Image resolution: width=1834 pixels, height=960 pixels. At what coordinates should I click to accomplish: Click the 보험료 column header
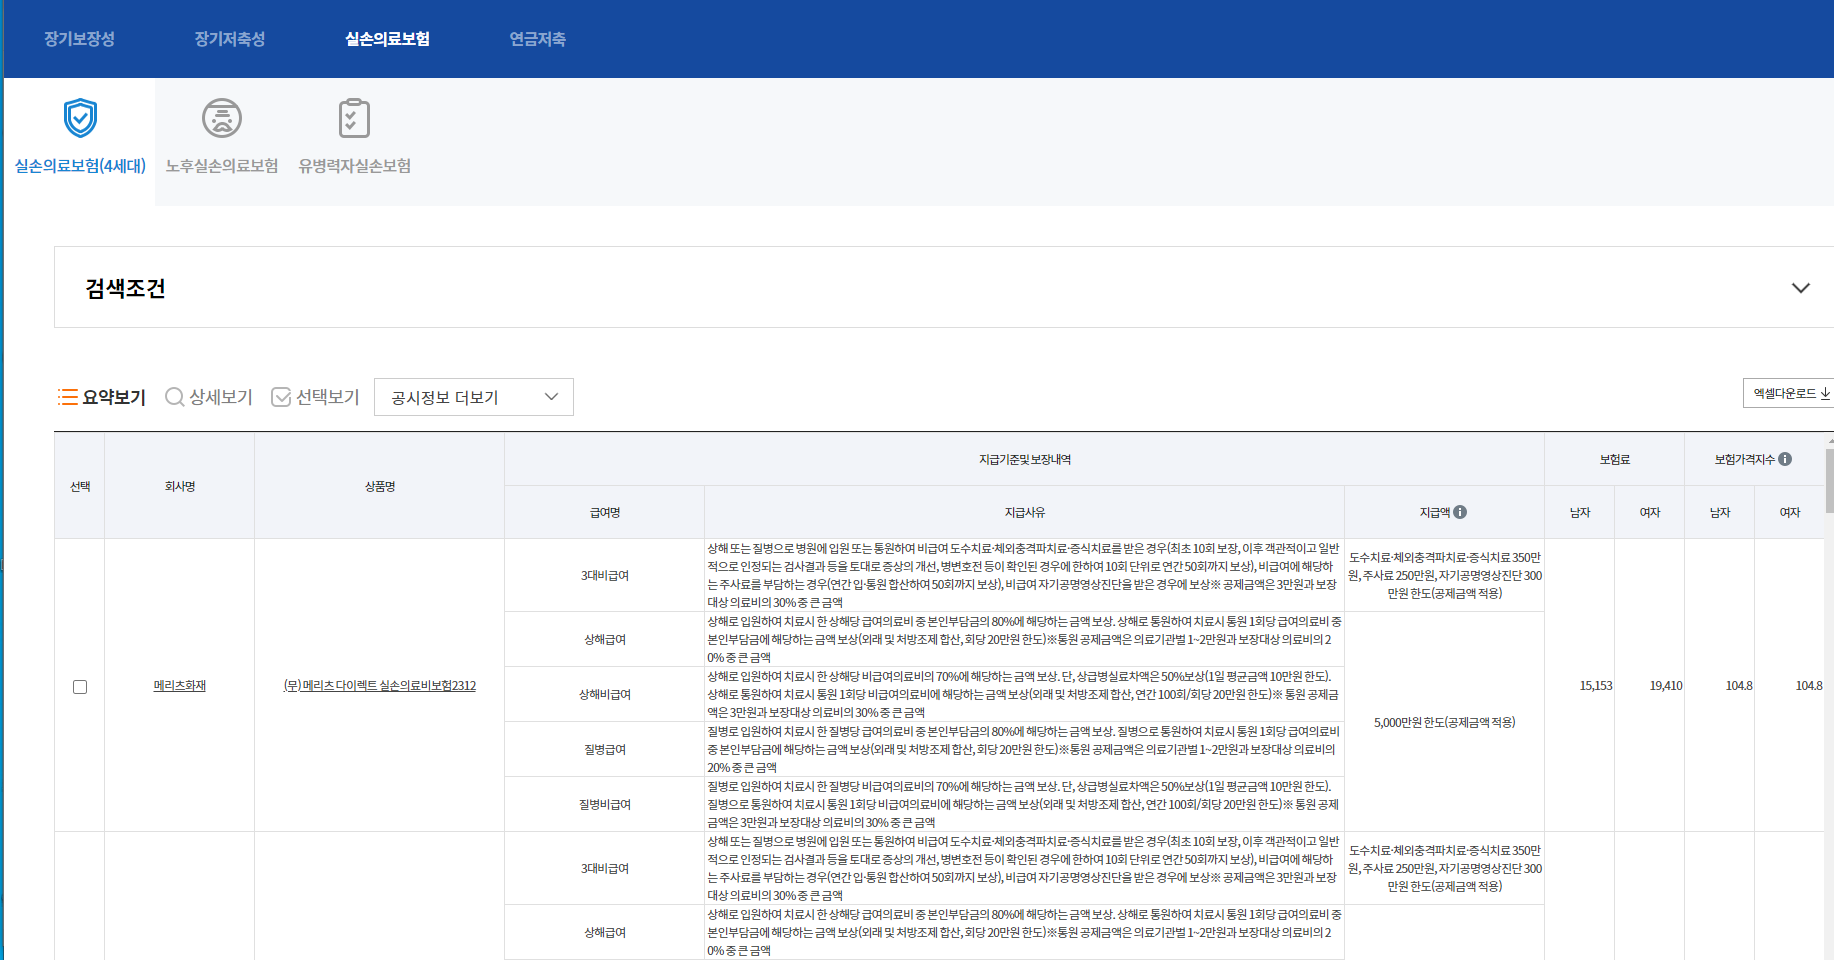[x=1615, y=460]
